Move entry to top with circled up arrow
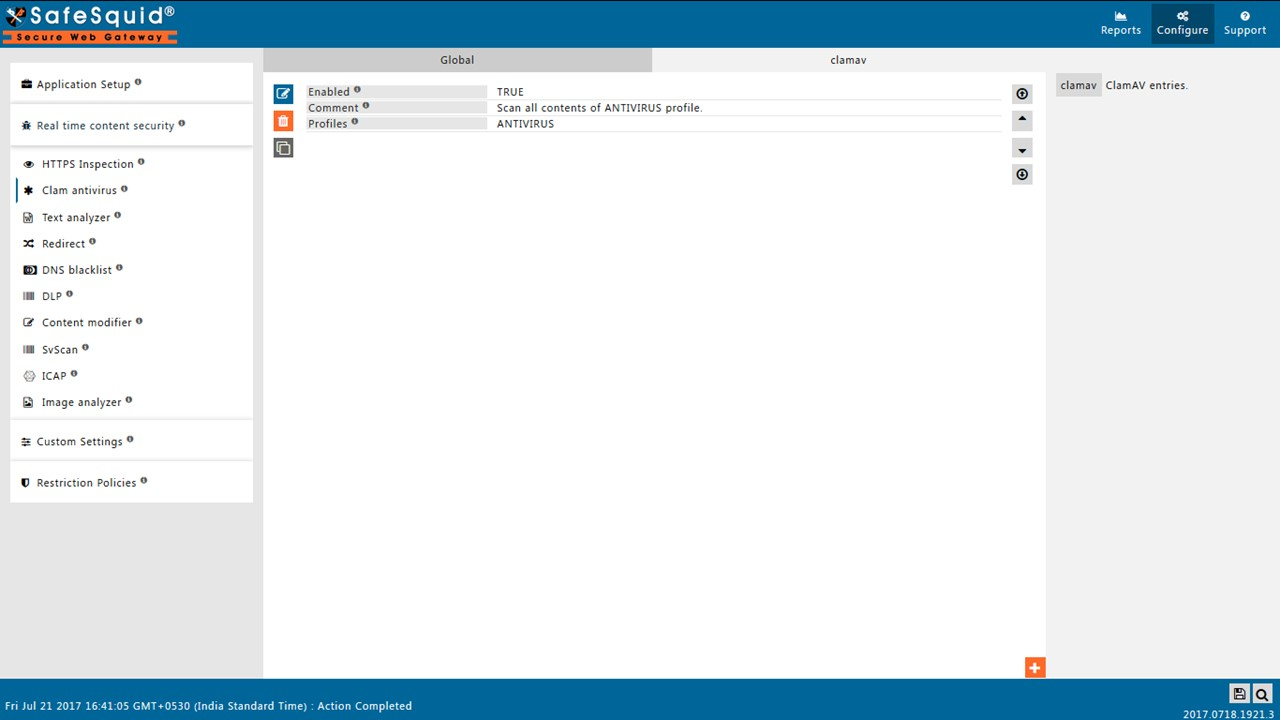 (x=1022, y=94)
